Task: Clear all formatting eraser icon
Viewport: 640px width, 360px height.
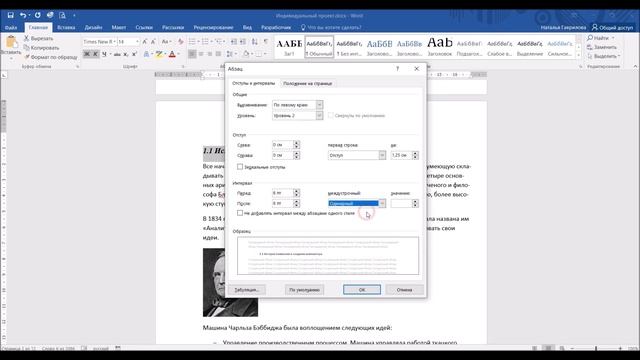Action: [180, 42]
